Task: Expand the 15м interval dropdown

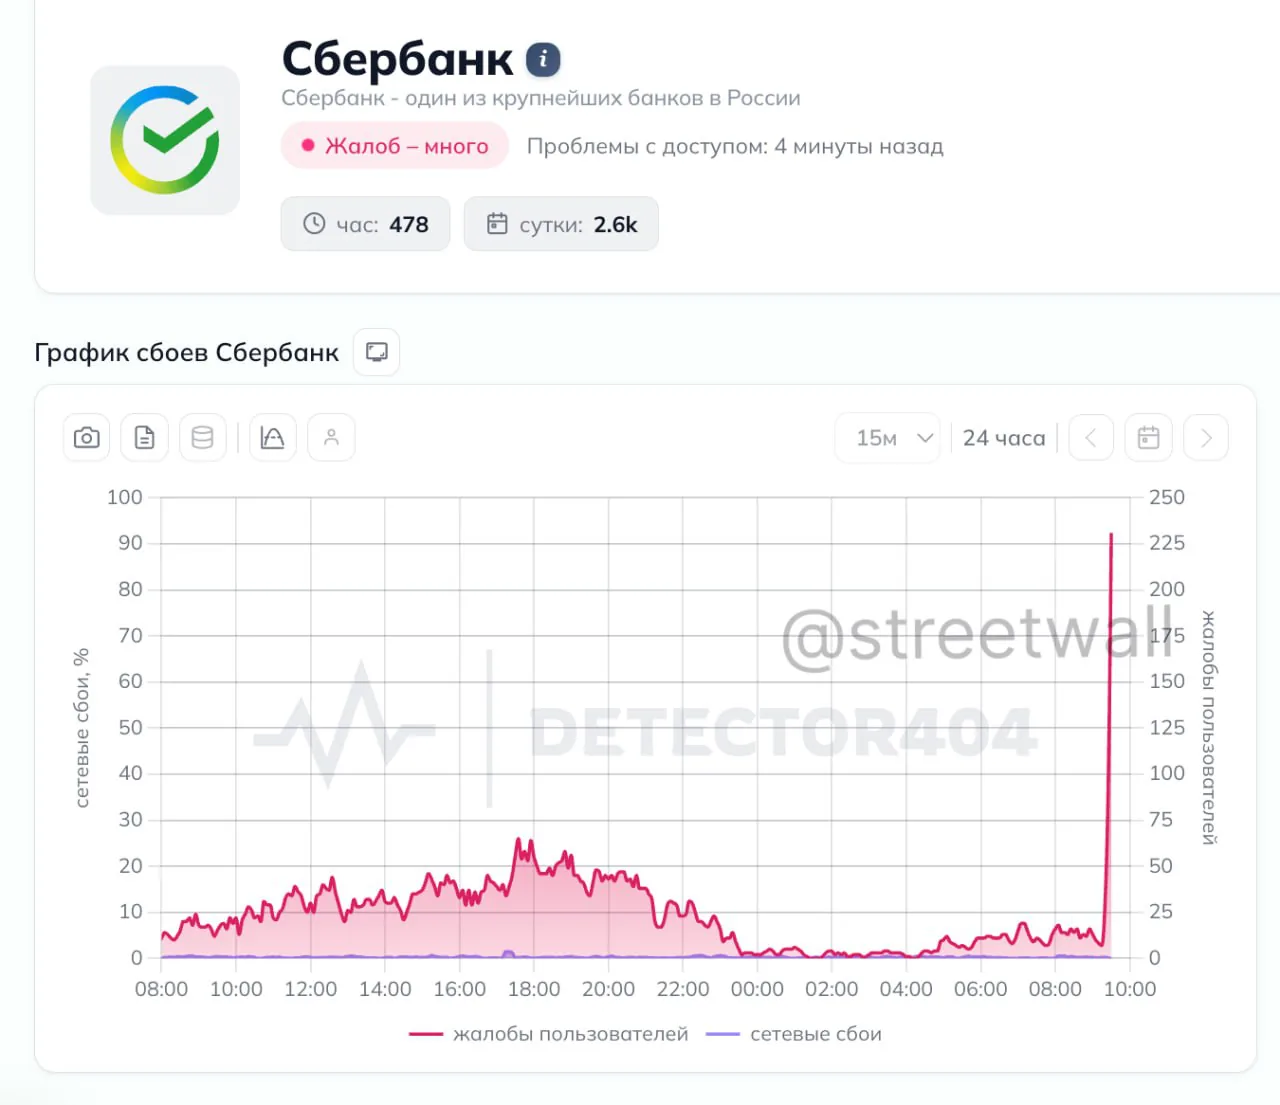Action: click(886, 437)
